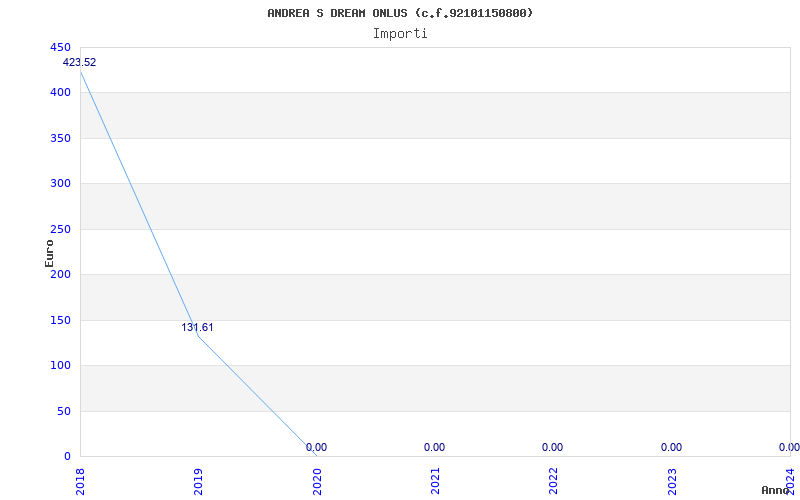Image resolution: width=800 pixels, height=500 pixels.
Task: Click the 0.00 label above 2021
Action: 434,447
